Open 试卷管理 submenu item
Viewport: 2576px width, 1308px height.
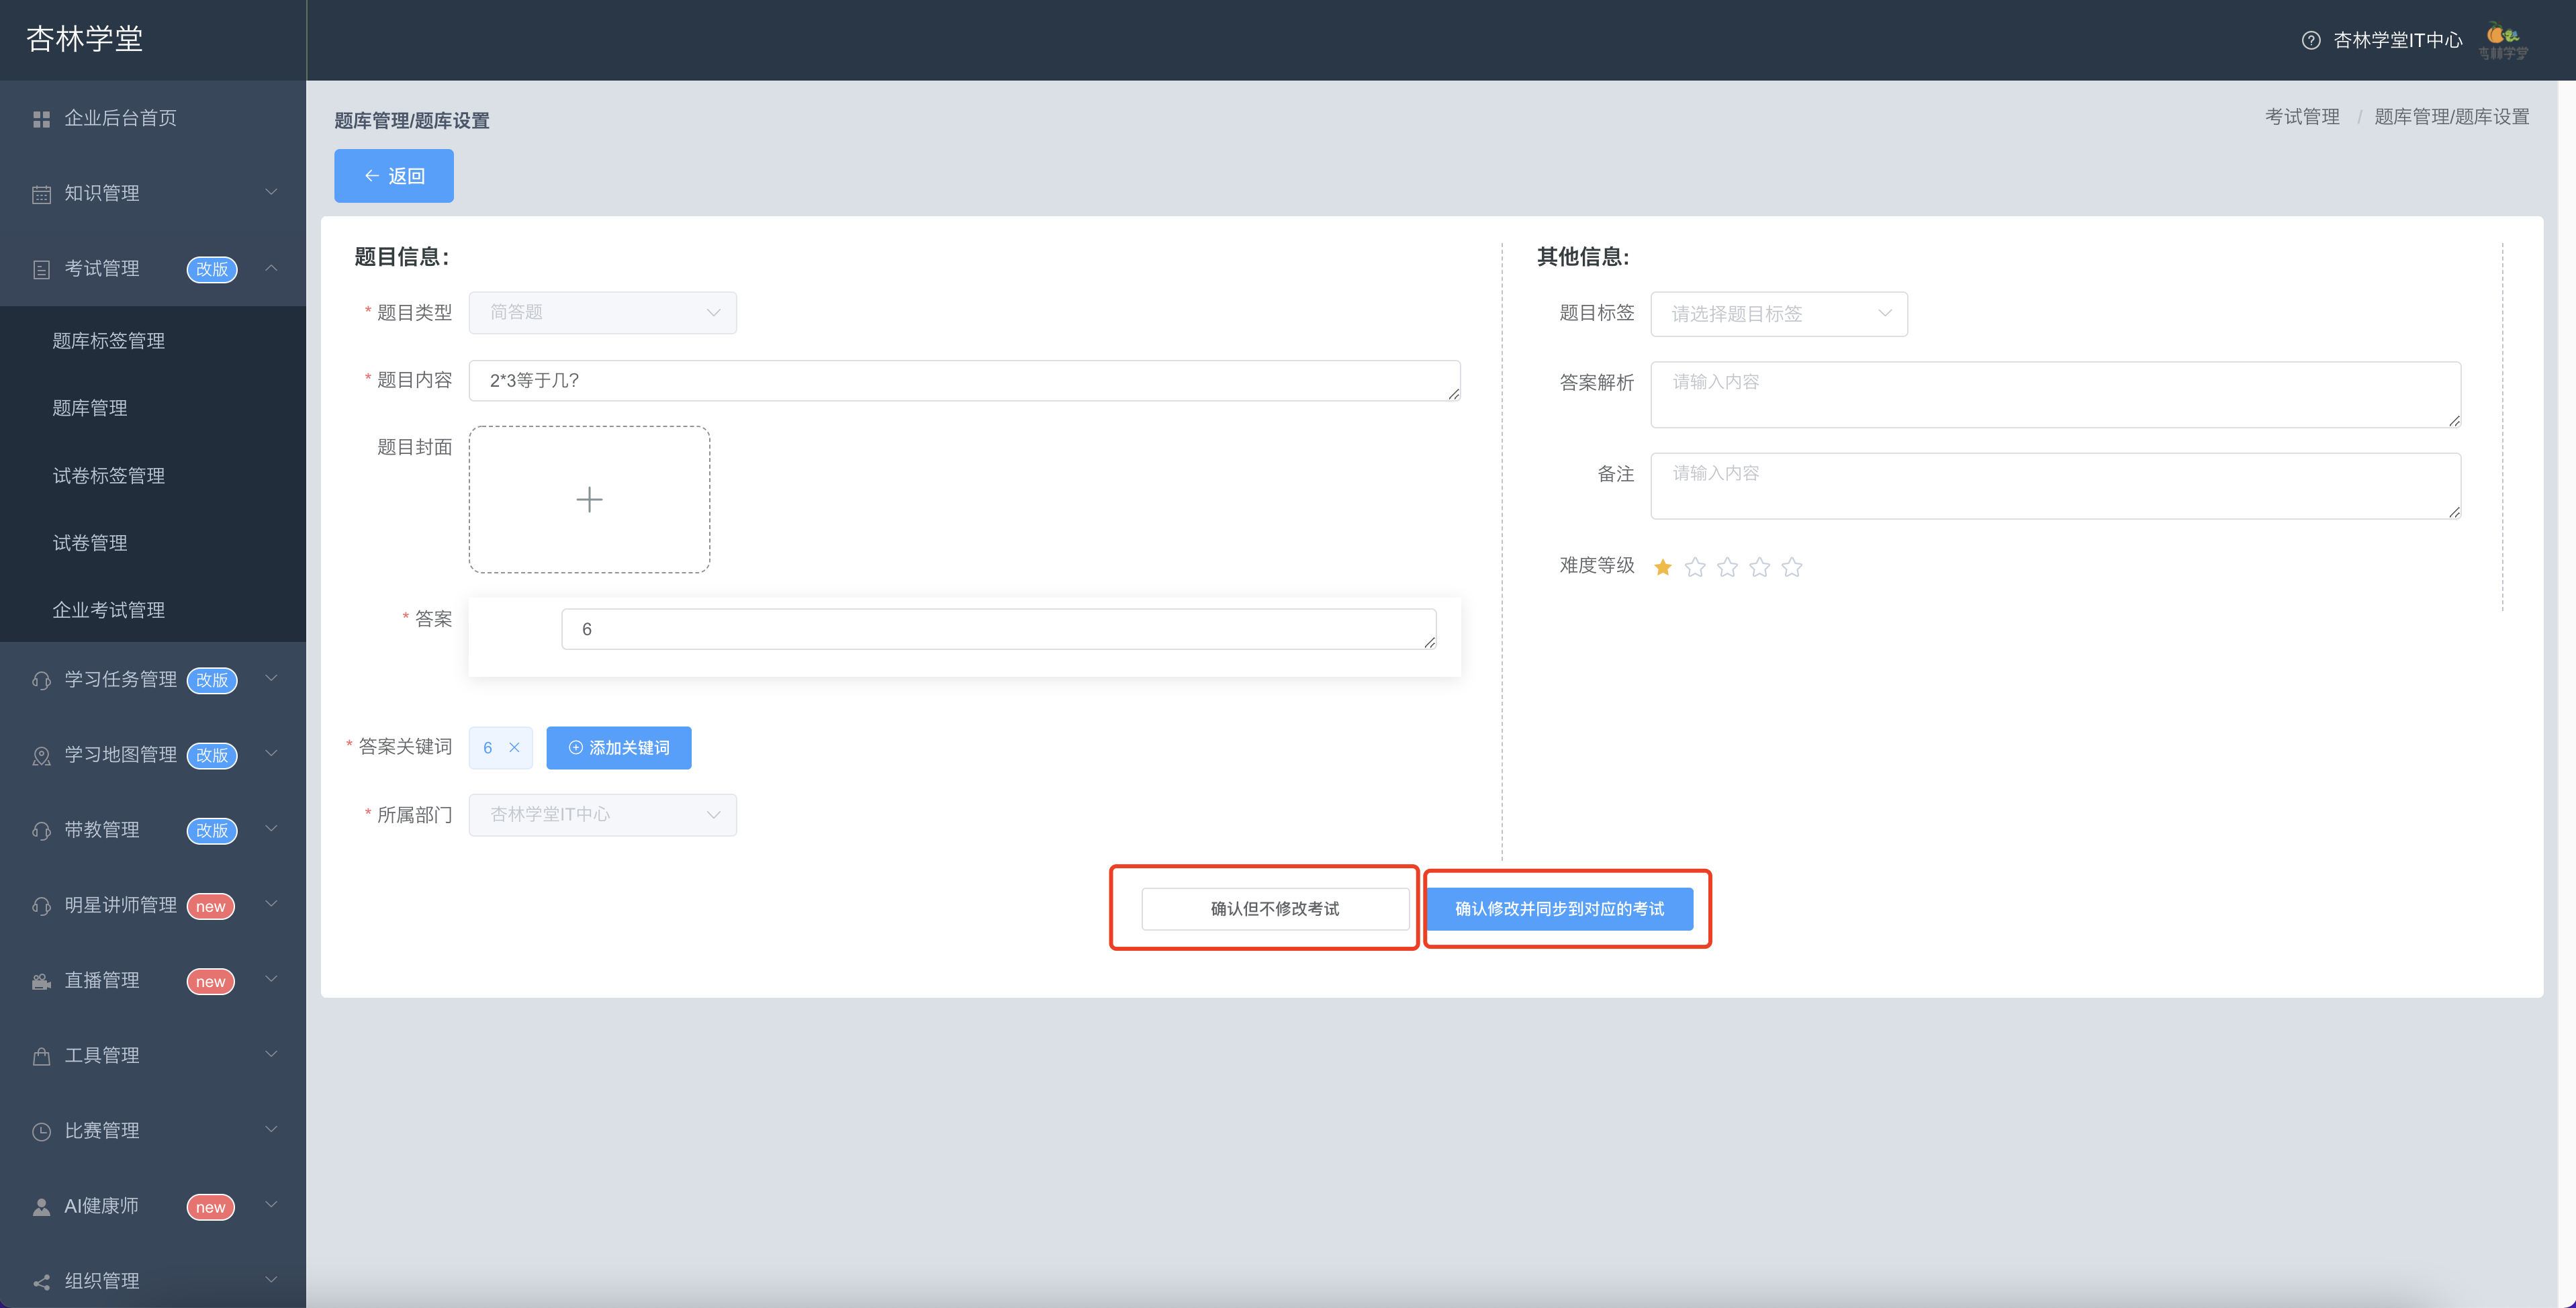(x=90, y=542)
